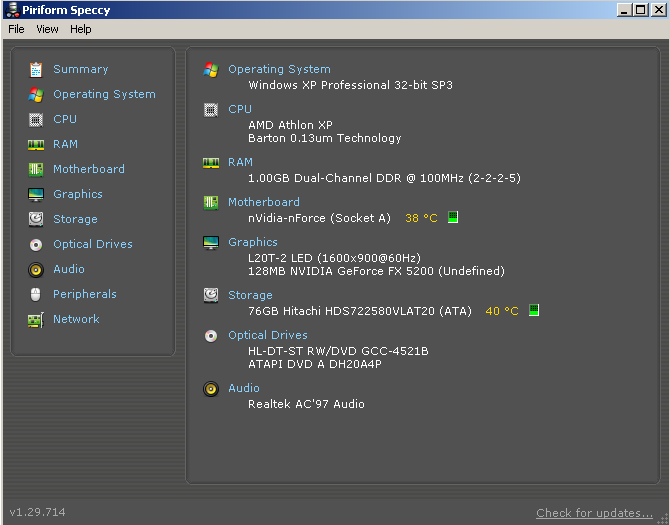Click the Network card icon in sidebar
The image size is (670, 525).
pos(36,320)
